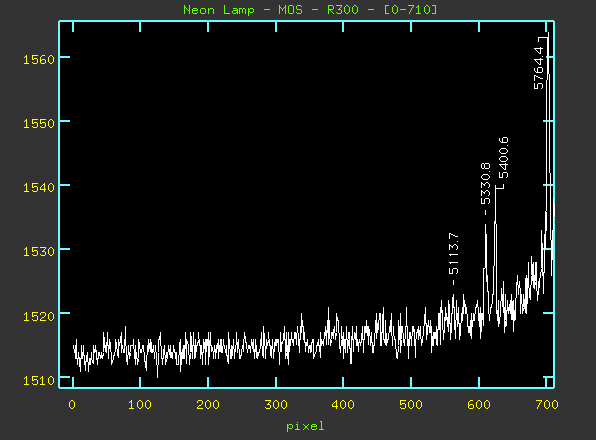The width and height of the screenshot is (596, 440).
Task: Click the 400 x-axis tick label
Action: pos(343,405)
